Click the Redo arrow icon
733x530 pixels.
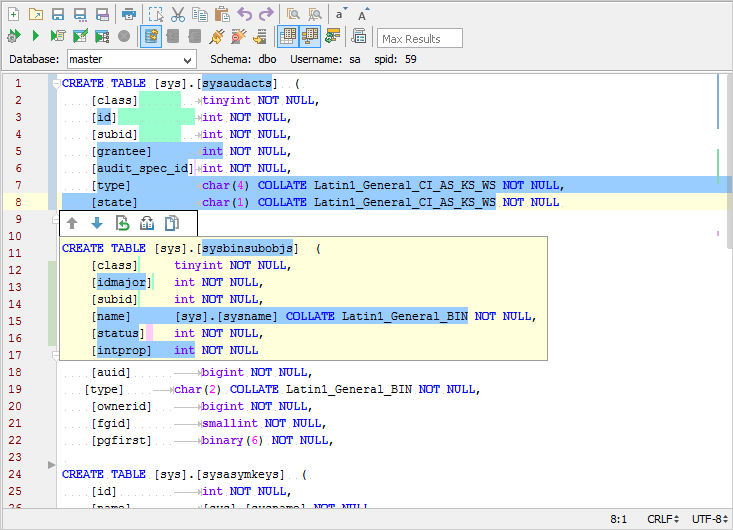tap(265, 14)
